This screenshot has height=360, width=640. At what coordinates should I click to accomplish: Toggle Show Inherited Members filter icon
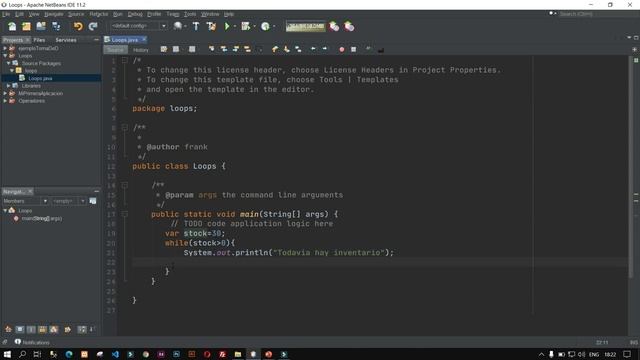[x=8, y=329]
